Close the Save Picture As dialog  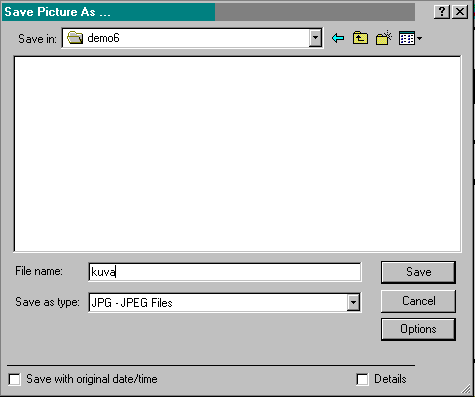tap(460, 12)
